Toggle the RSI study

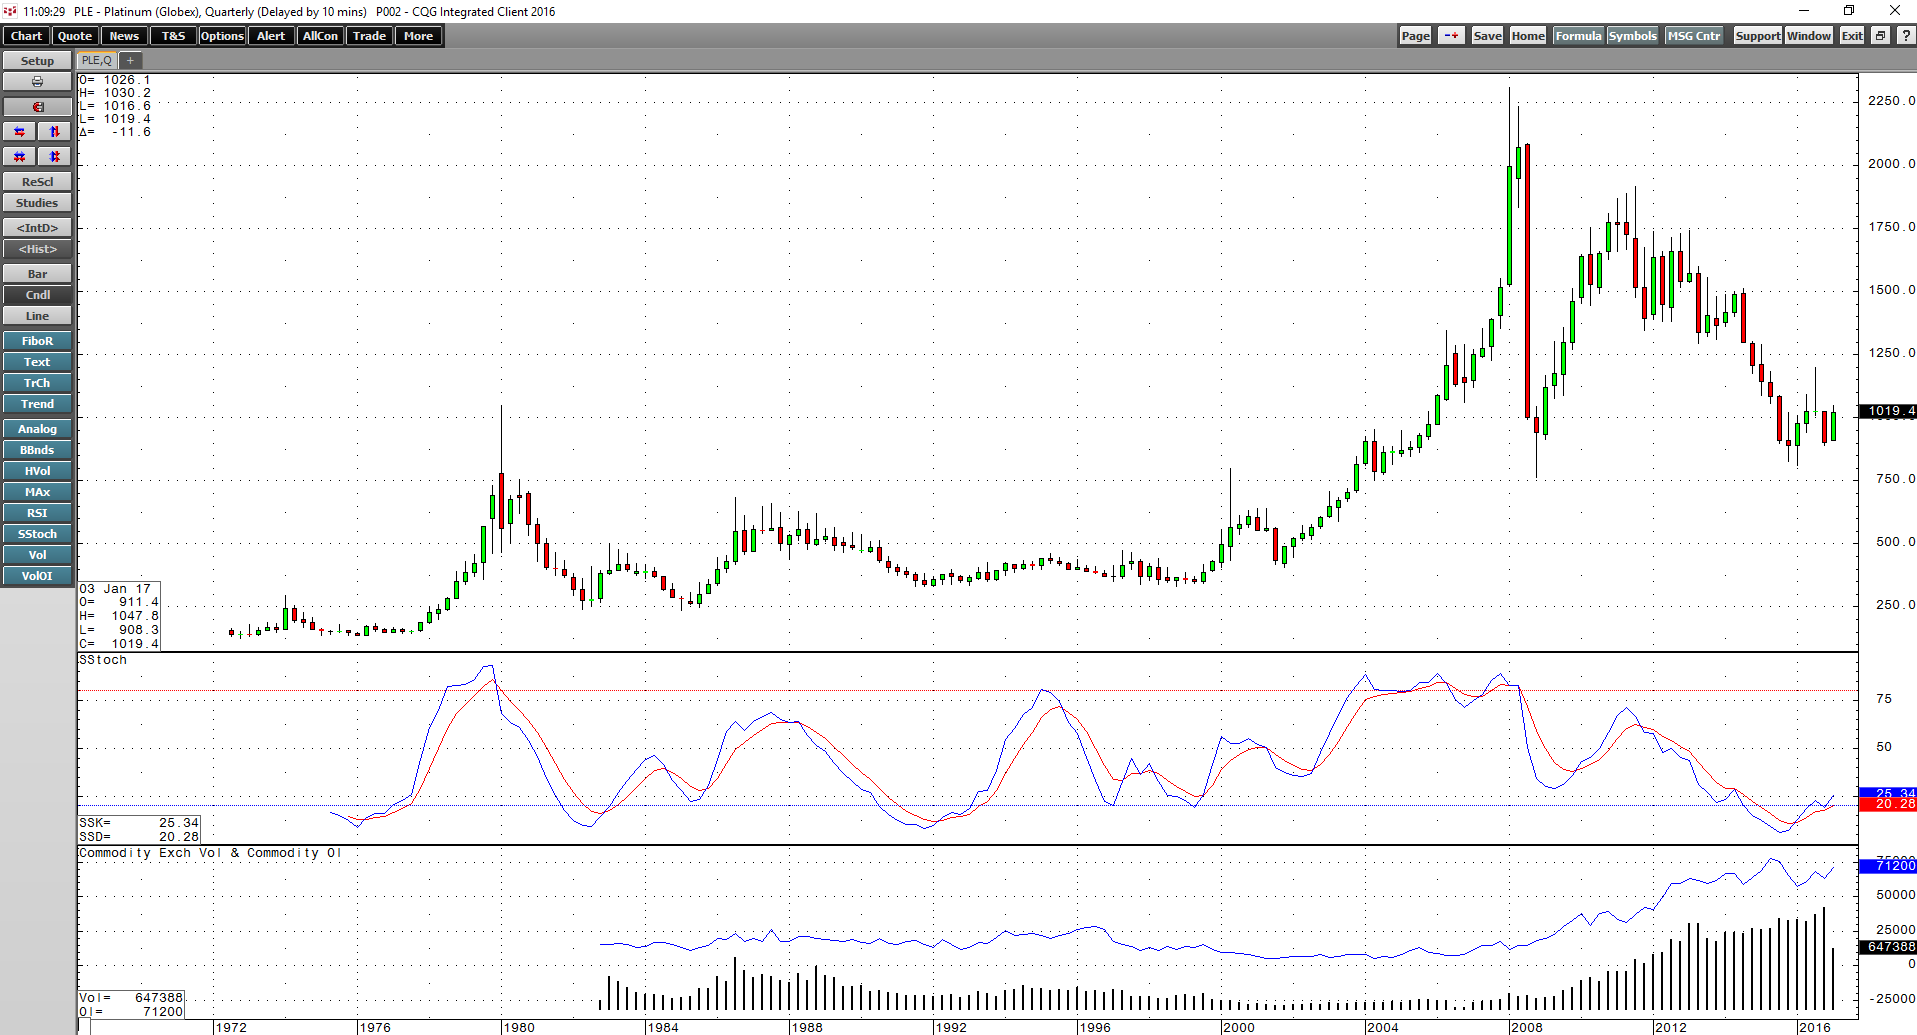click(x=37, y=513)
